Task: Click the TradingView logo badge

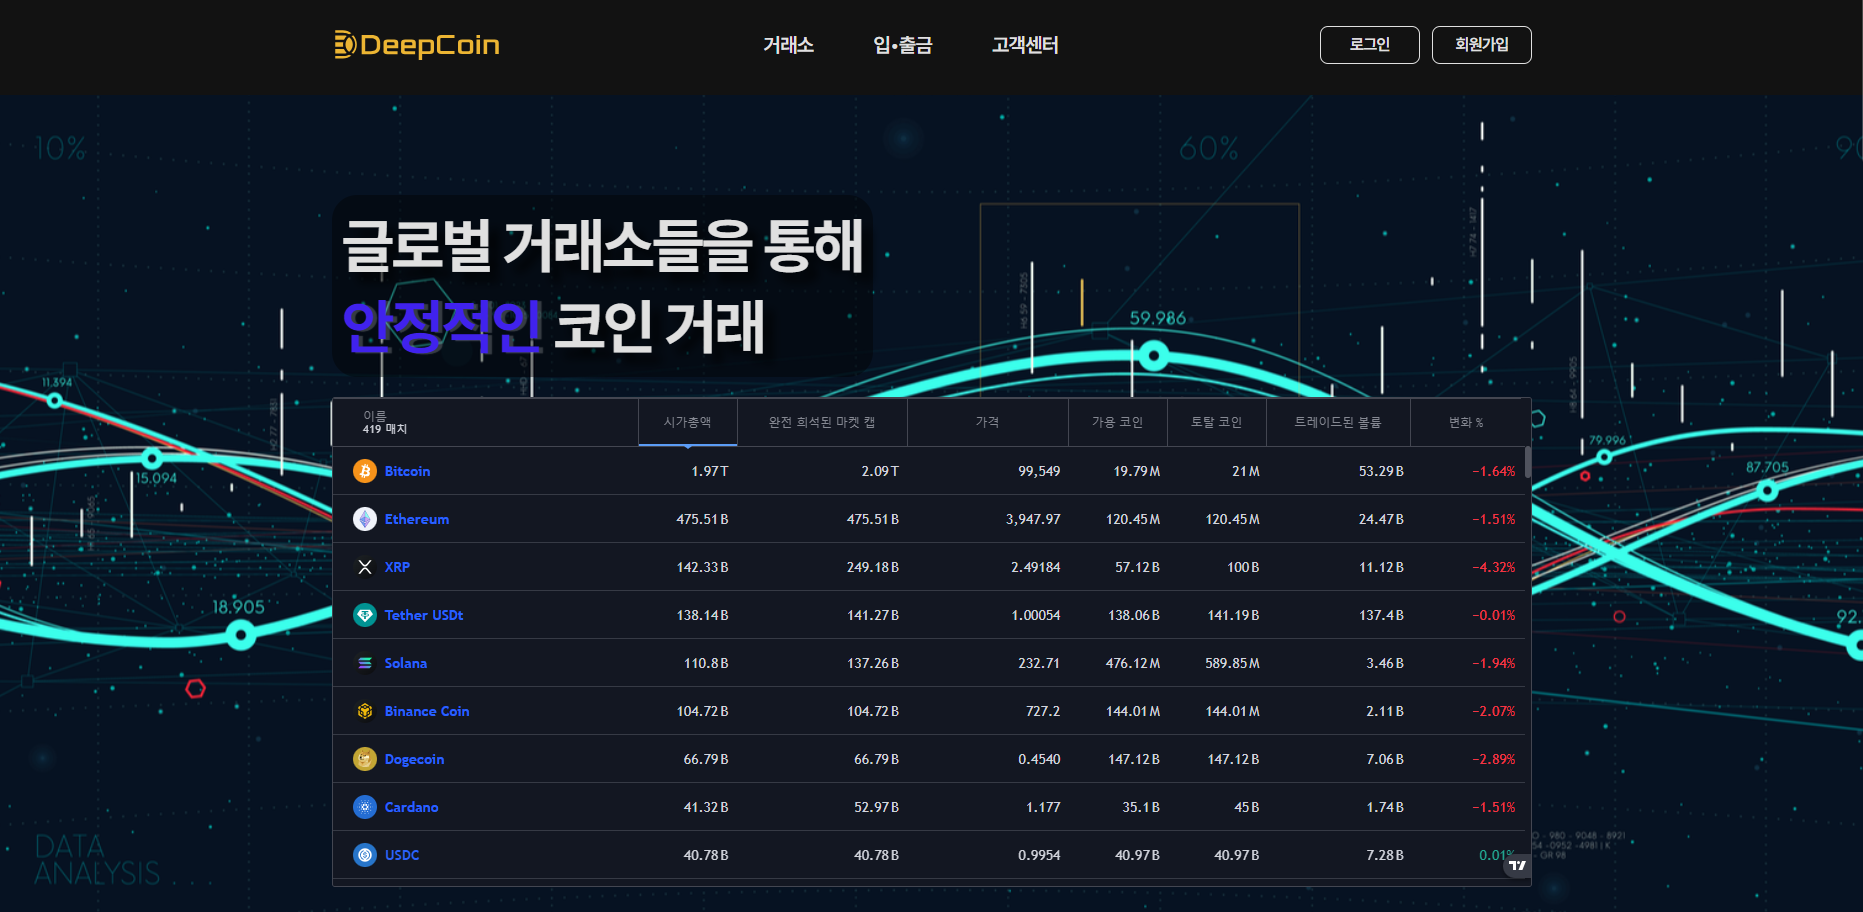Action: (x=1517, y=865)
